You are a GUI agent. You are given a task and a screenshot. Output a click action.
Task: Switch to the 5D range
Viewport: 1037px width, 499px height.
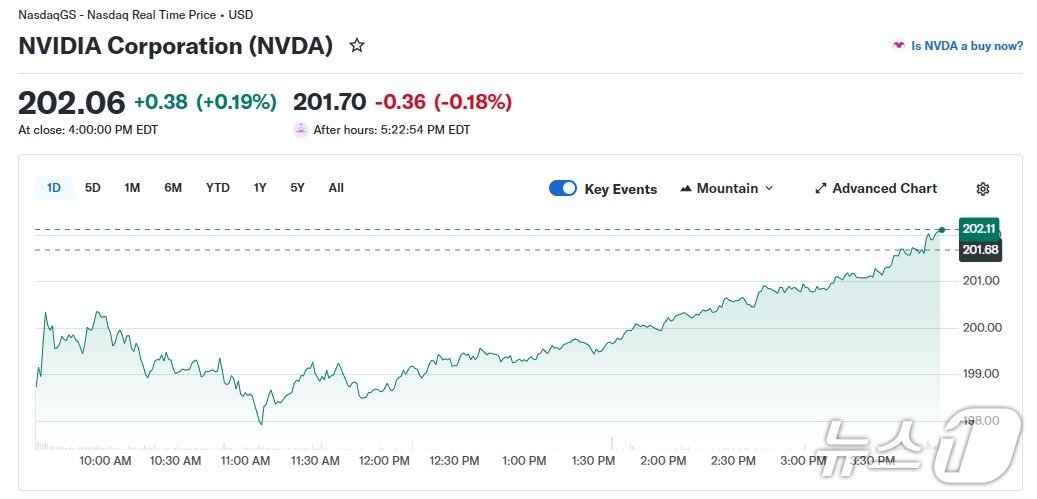point(93,188)
